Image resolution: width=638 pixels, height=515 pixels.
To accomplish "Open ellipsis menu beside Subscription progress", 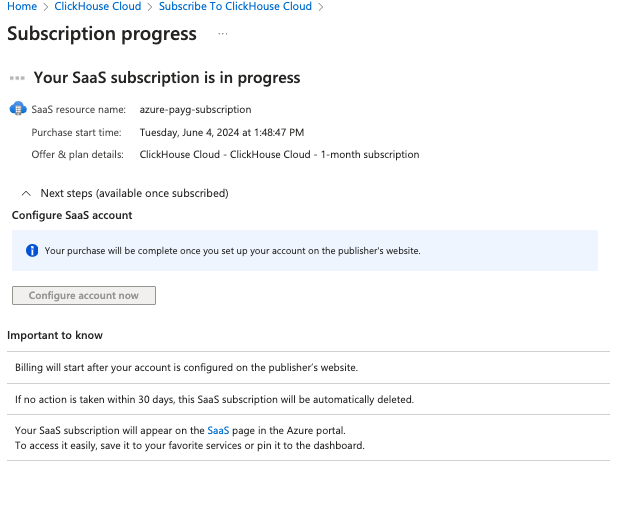I will pos(222,34).
